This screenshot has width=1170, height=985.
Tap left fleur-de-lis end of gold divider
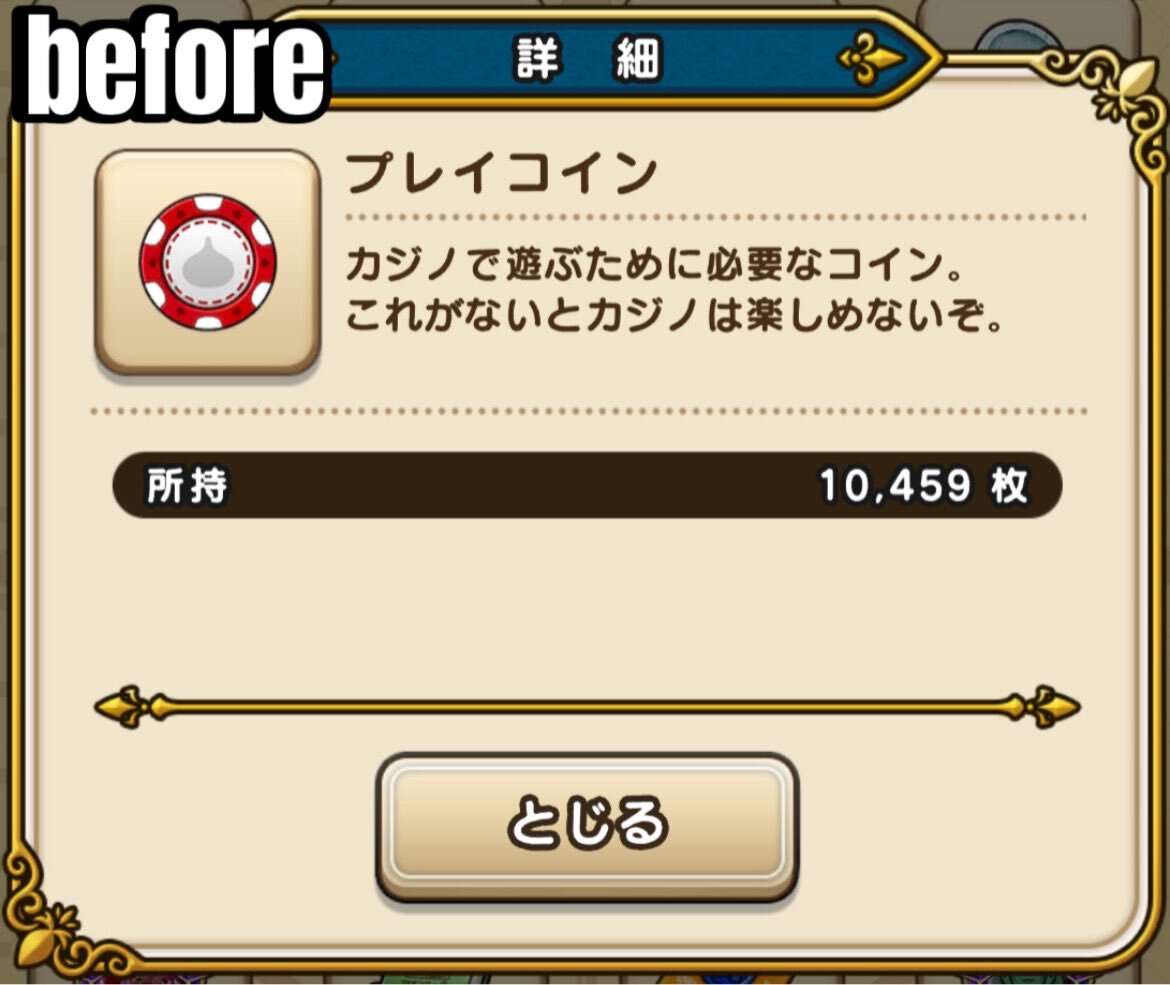[130, 706]
